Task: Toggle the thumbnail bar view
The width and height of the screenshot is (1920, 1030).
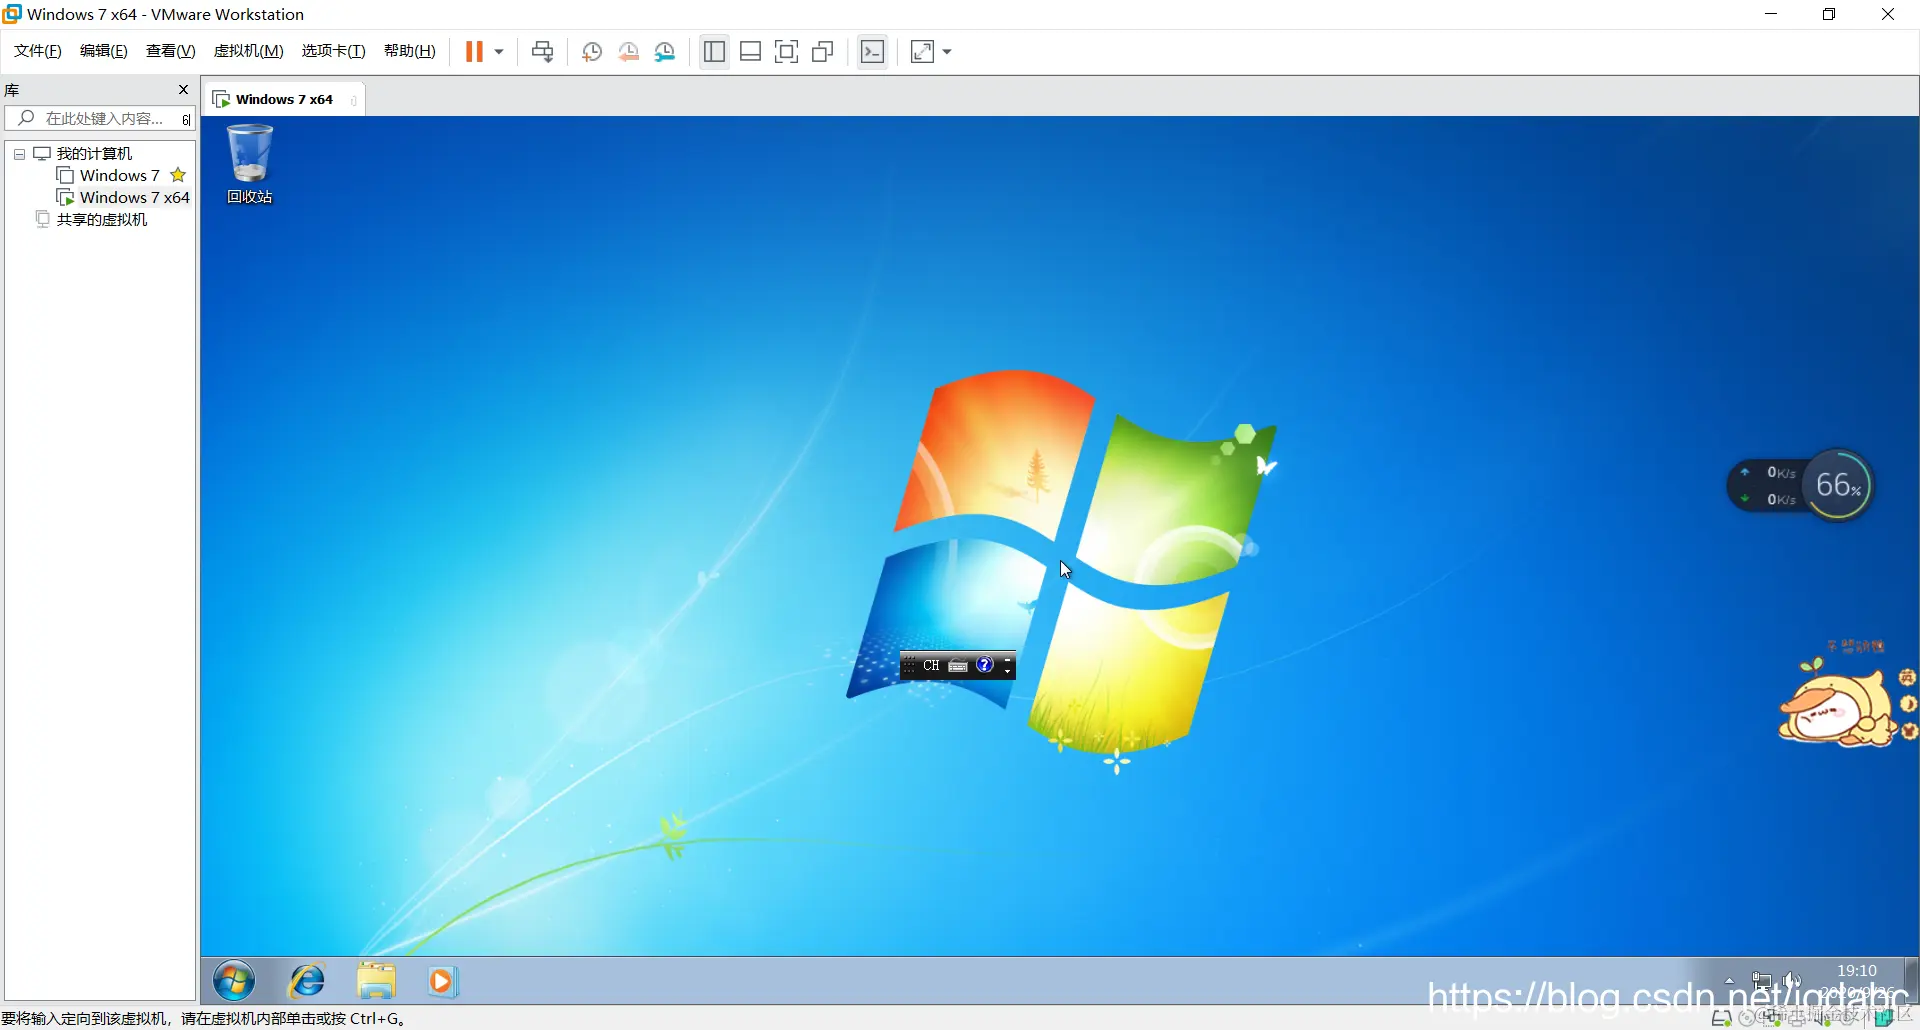Action: point(751,52)
